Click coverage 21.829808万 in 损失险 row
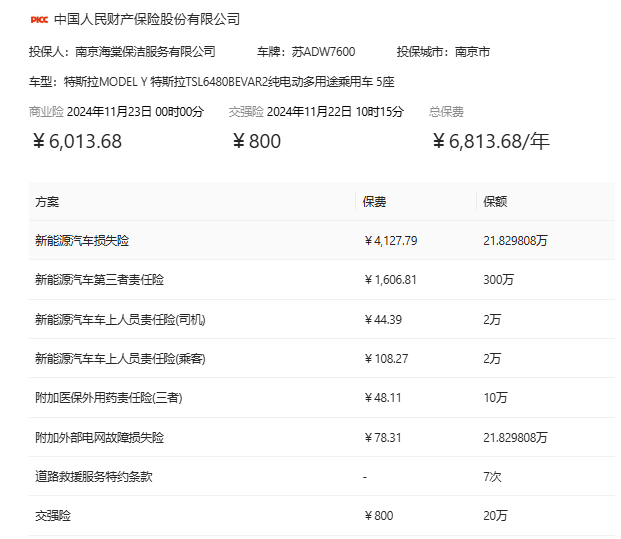Viewport: 621px width, 539px height. 515,240
